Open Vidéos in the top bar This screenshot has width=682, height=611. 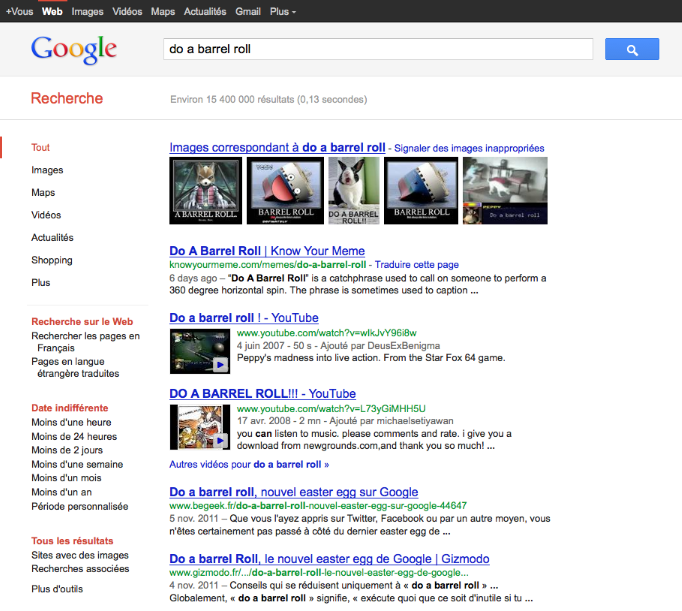[x=127, y=12]
